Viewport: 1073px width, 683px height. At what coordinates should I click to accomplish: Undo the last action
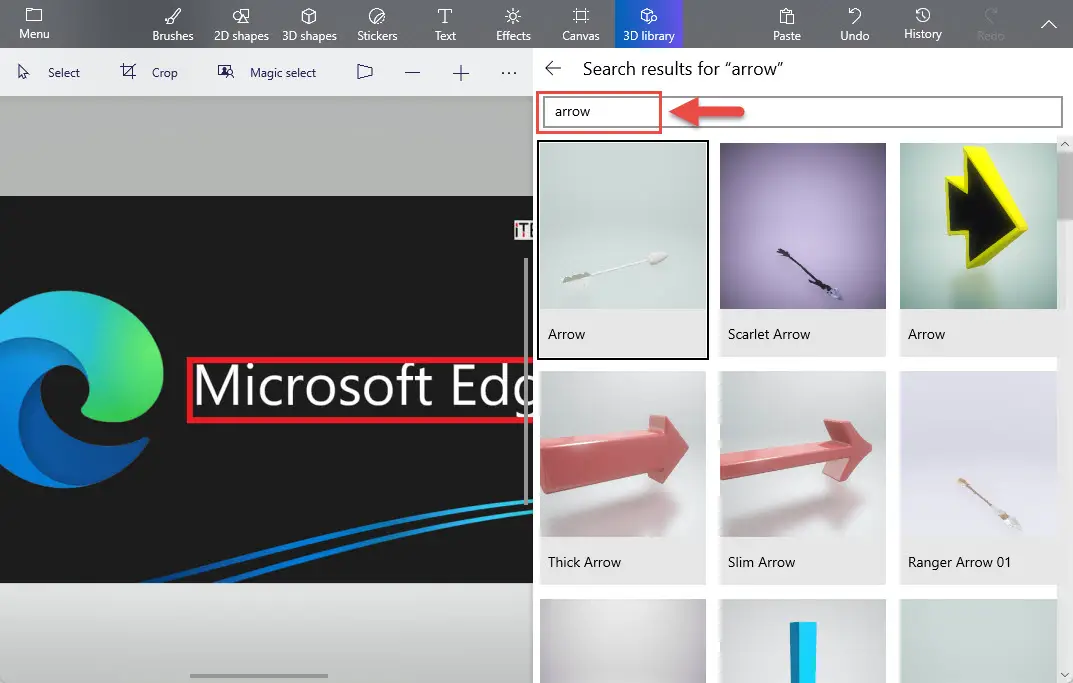[854, 24]
